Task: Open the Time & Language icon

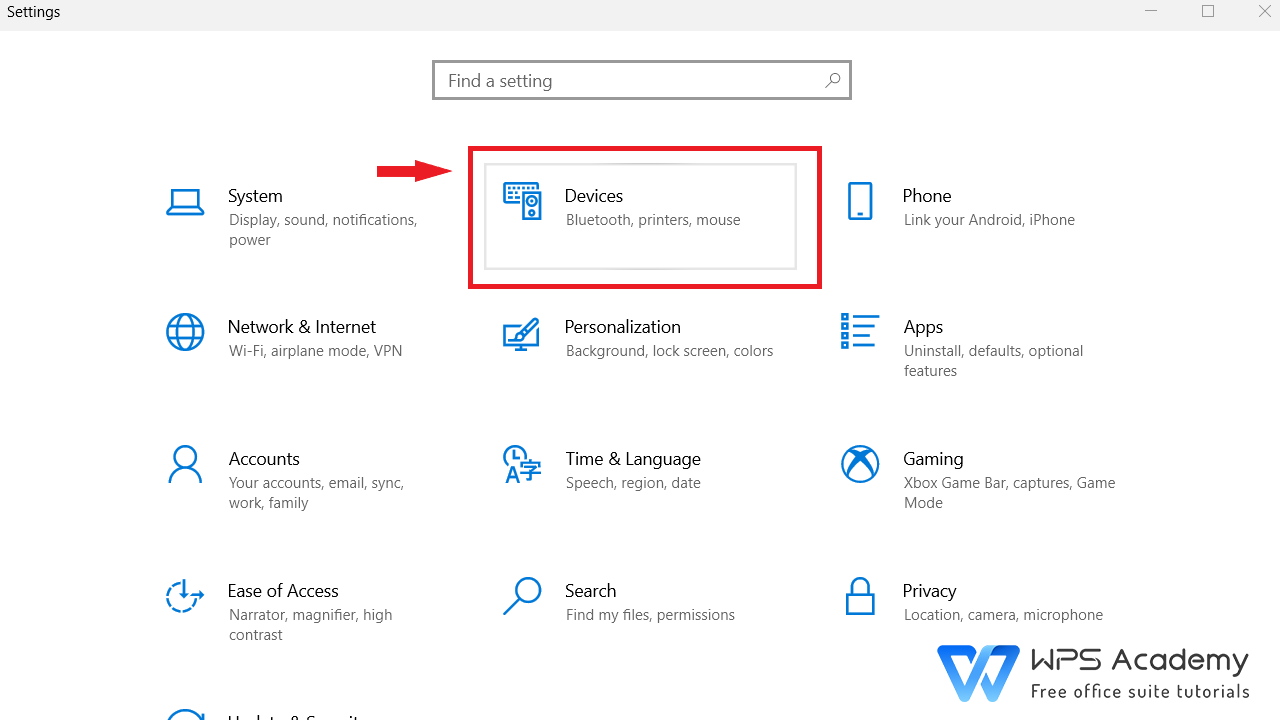Action: [x=522, y=464]
